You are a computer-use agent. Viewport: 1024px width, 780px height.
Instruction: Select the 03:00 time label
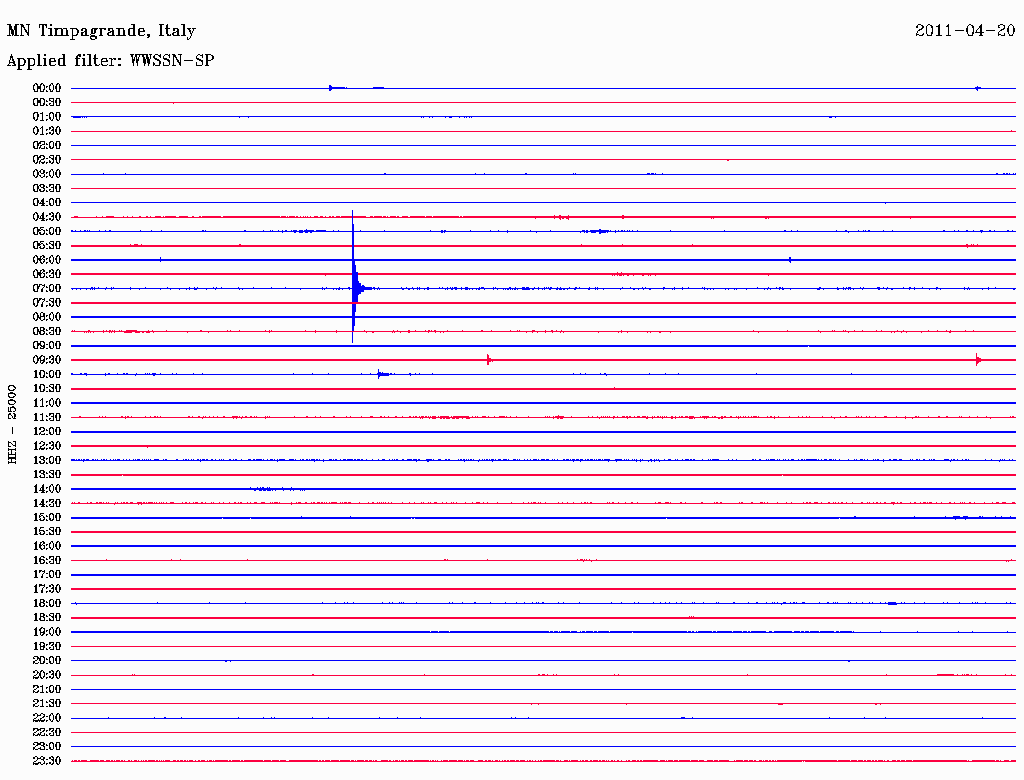point(47,174)
